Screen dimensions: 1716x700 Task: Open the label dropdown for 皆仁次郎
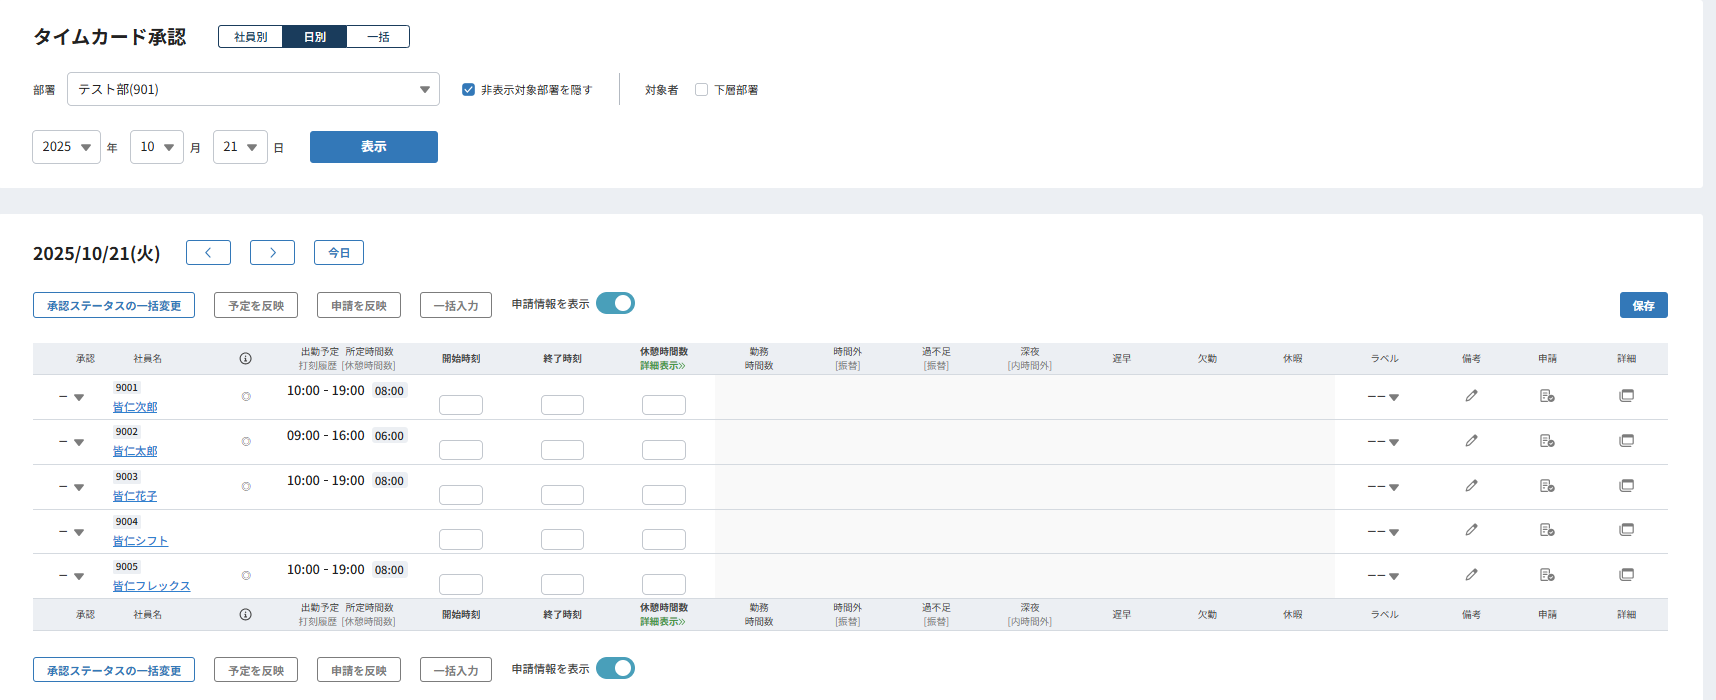coord(1383,397)
